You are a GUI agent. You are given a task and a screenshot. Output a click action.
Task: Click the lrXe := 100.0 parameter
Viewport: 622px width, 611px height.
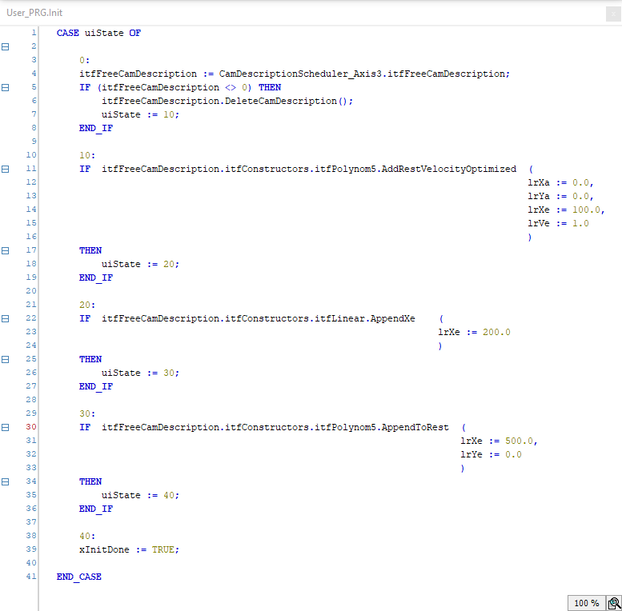click(x=565, y=210)
